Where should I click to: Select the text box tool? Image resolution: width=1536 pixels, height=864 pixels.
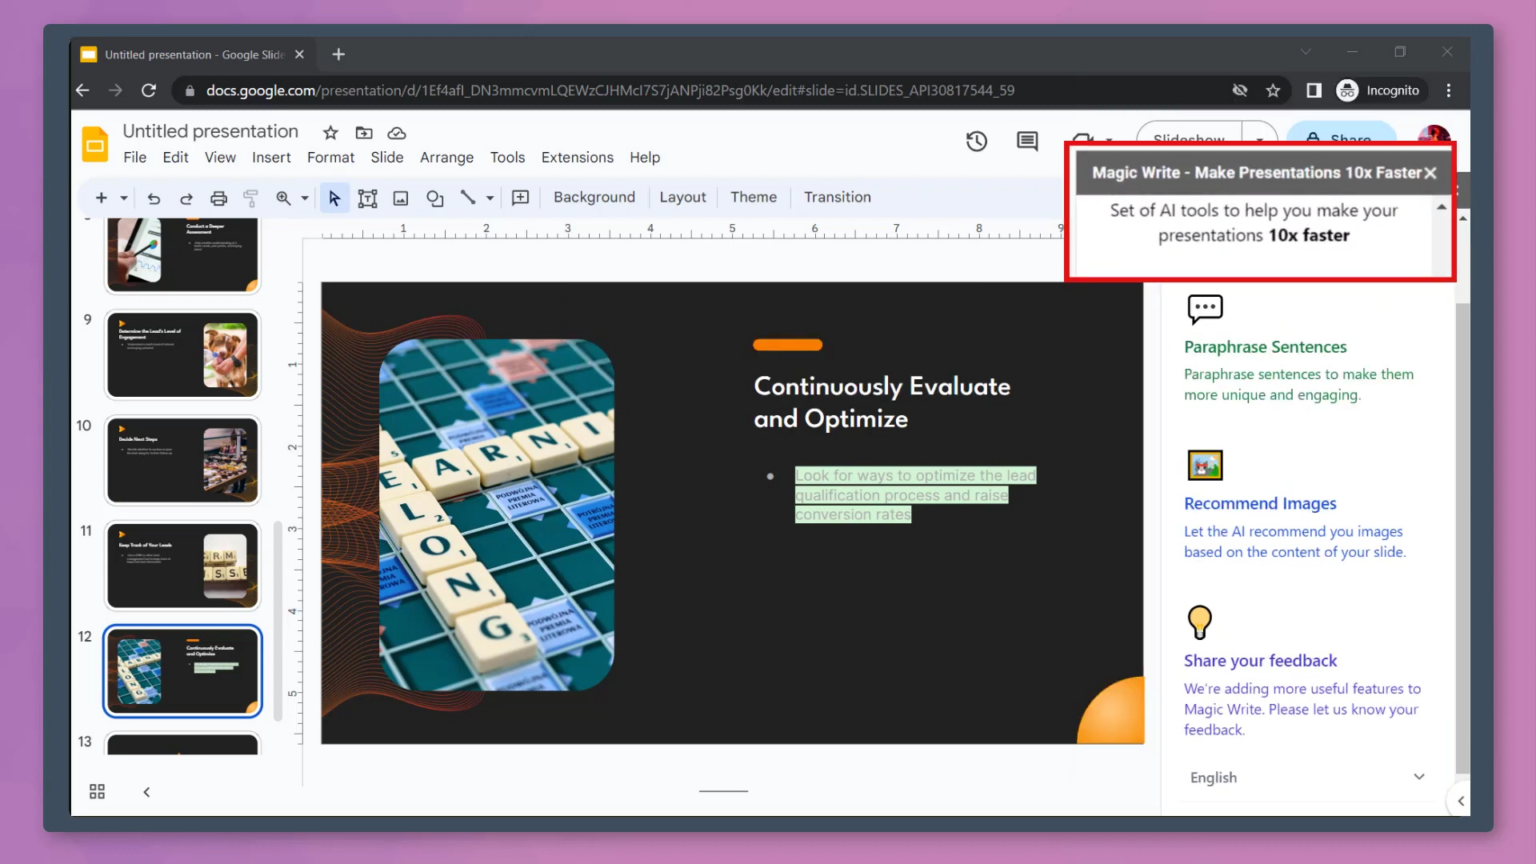point(367,197)
